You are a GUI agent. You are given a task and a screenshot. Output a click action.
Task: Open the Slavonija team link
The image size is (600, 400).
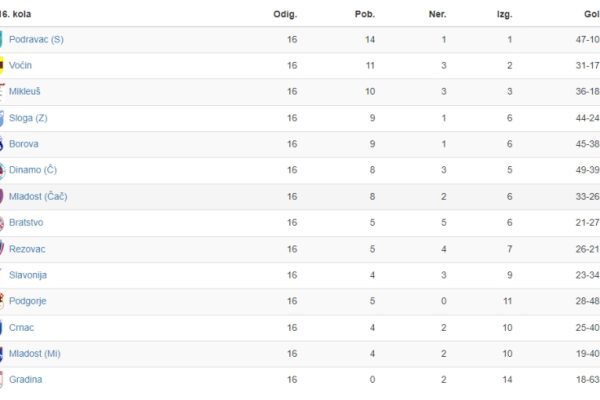point(28,275)
